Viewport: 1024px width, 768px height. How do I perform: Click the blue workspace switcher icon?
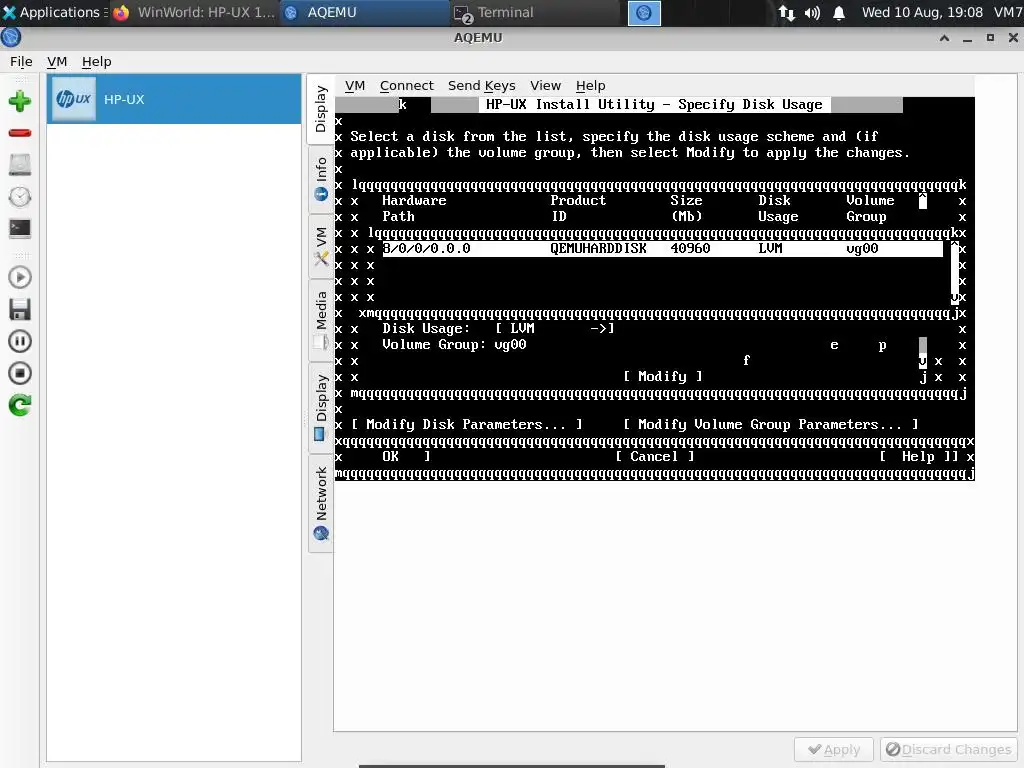click(644, 12)
